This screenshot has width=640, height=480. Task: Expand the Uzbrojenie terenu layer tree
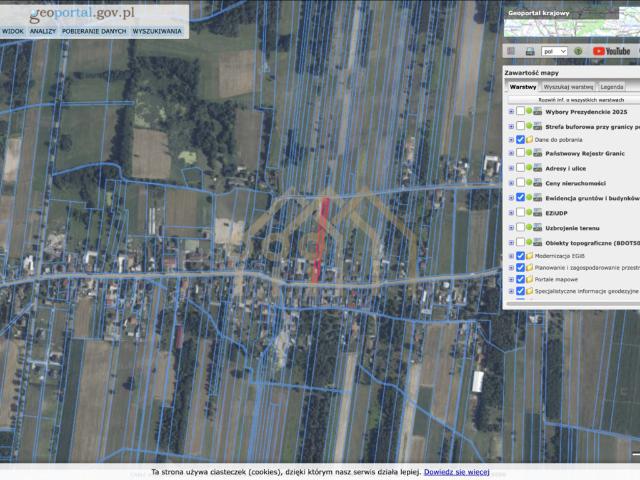pyautogui.click(x=511, y=227)
